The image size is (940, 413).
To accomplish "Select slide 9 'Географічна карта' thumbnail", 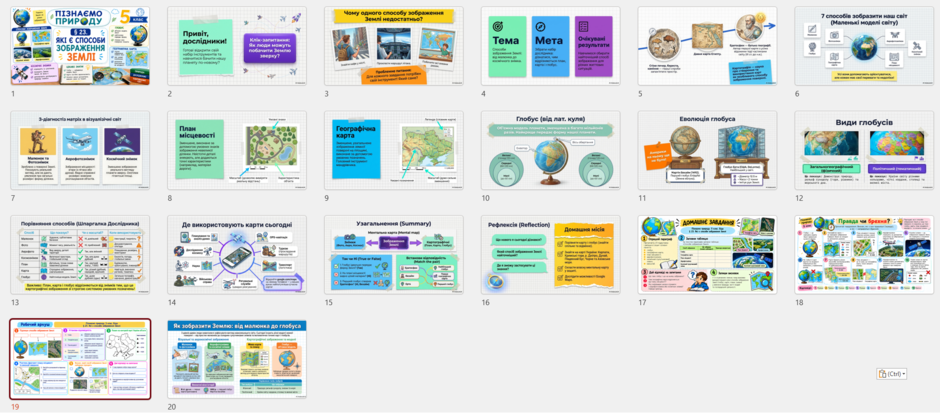I will pos(394,150).
